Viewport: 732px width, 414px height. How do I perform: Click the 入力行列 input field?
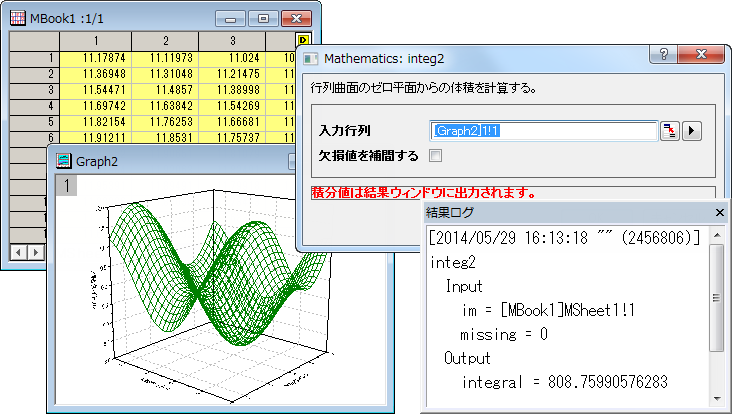pos(544,130)
